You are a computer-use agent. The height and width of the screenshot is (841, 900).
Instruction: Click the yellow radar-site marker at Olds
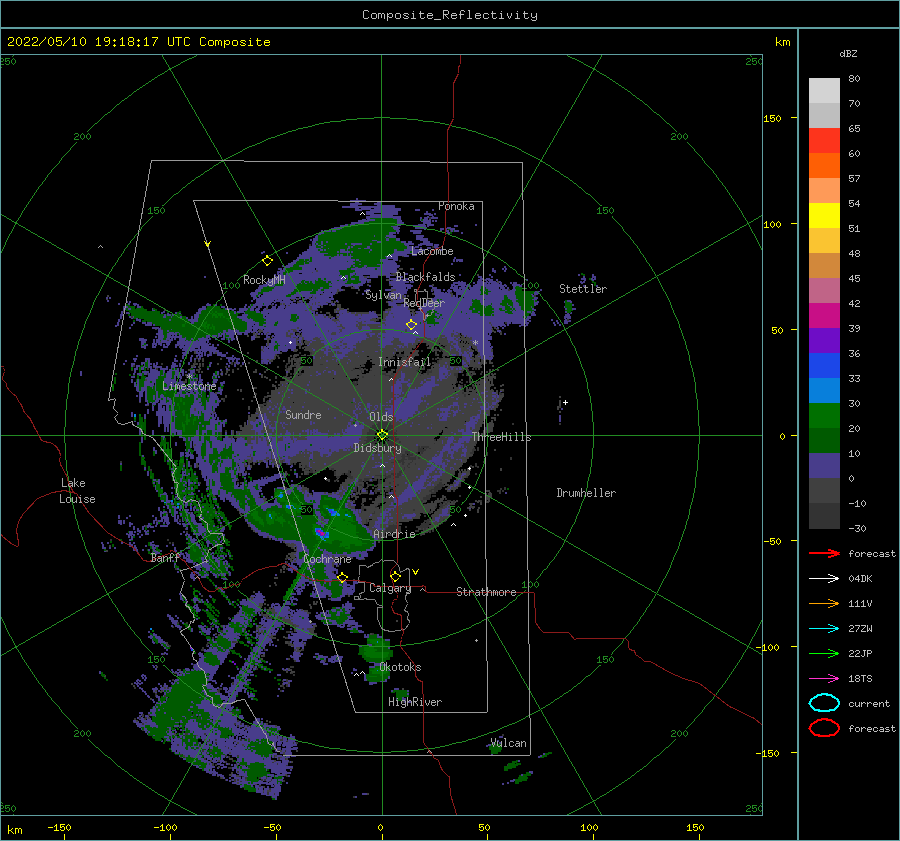point(382,435)
